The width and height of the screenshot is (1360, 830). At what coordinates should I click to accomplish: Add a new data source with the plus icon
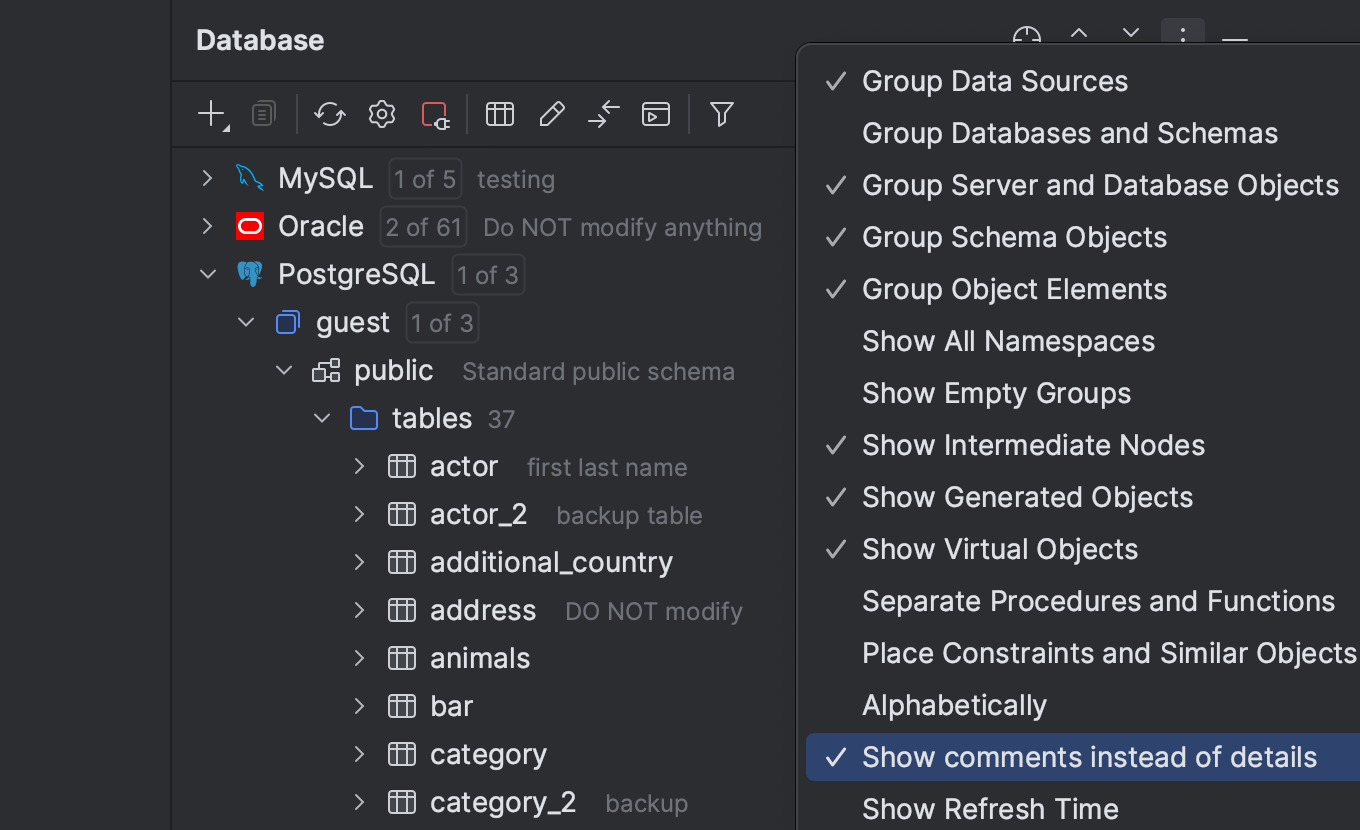pyautogui.click(x=208, y=114)
